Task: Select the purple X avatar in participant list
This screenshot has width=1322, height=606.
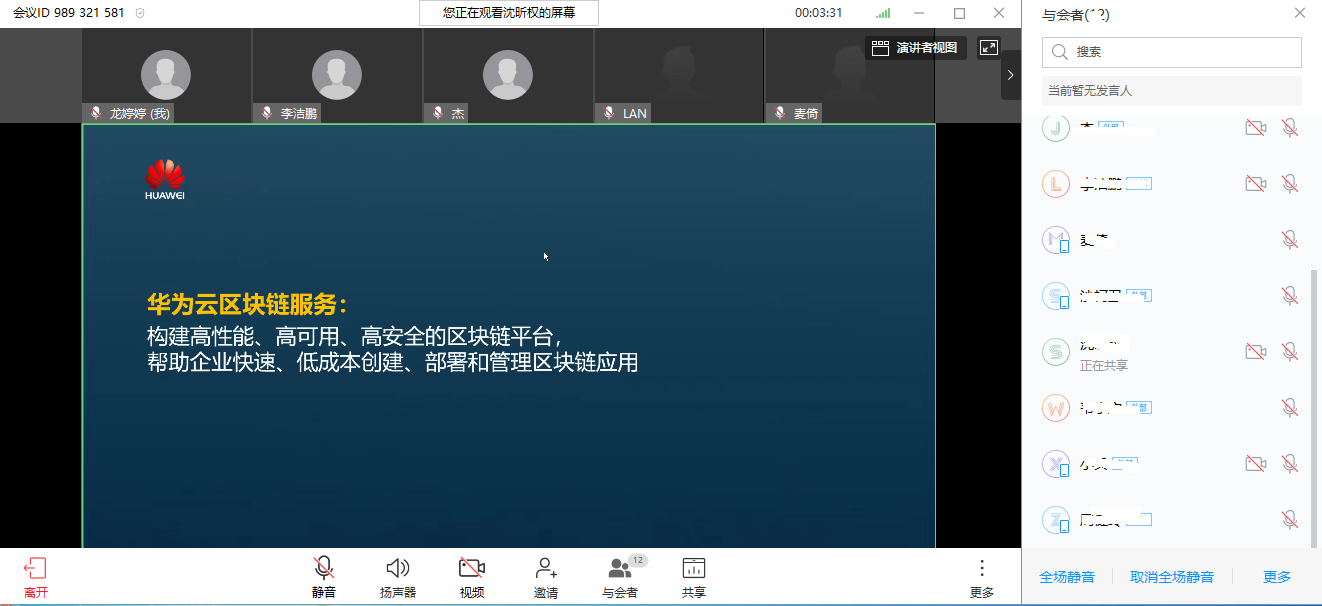Action: tap(1056, 464)
